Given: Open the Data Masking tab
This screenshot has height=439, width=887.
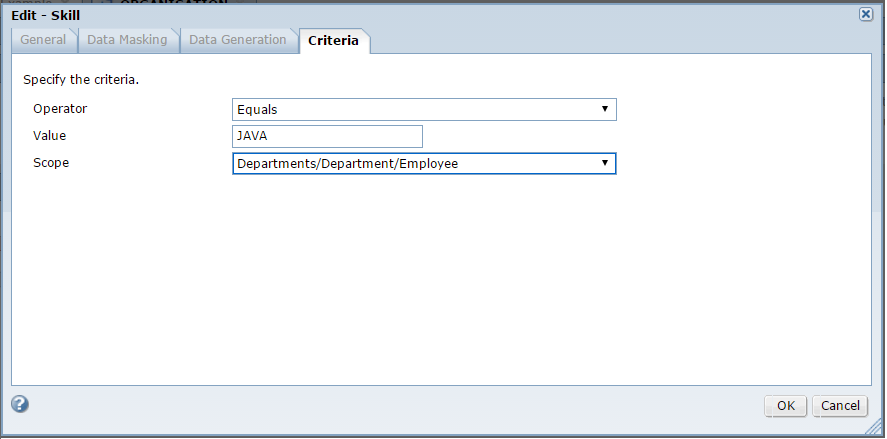Looking at the screenshot, I should [x=127, y=40].
